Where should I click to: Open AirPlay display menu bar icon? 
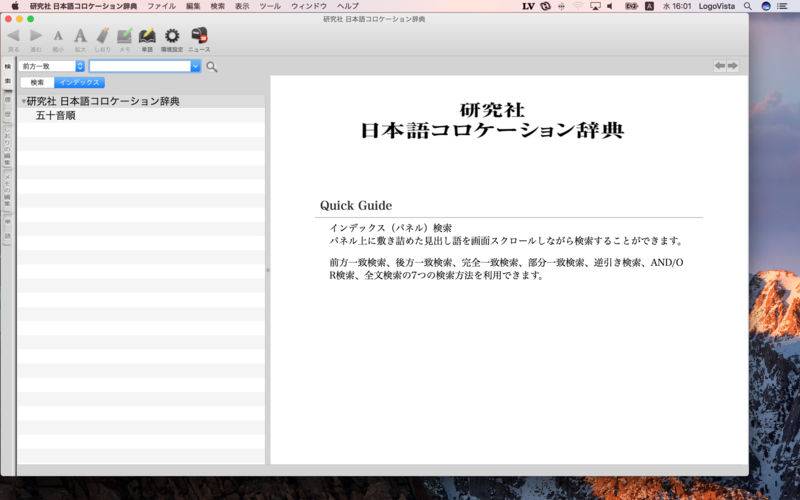pyautogui.click(x=595, y=6)
